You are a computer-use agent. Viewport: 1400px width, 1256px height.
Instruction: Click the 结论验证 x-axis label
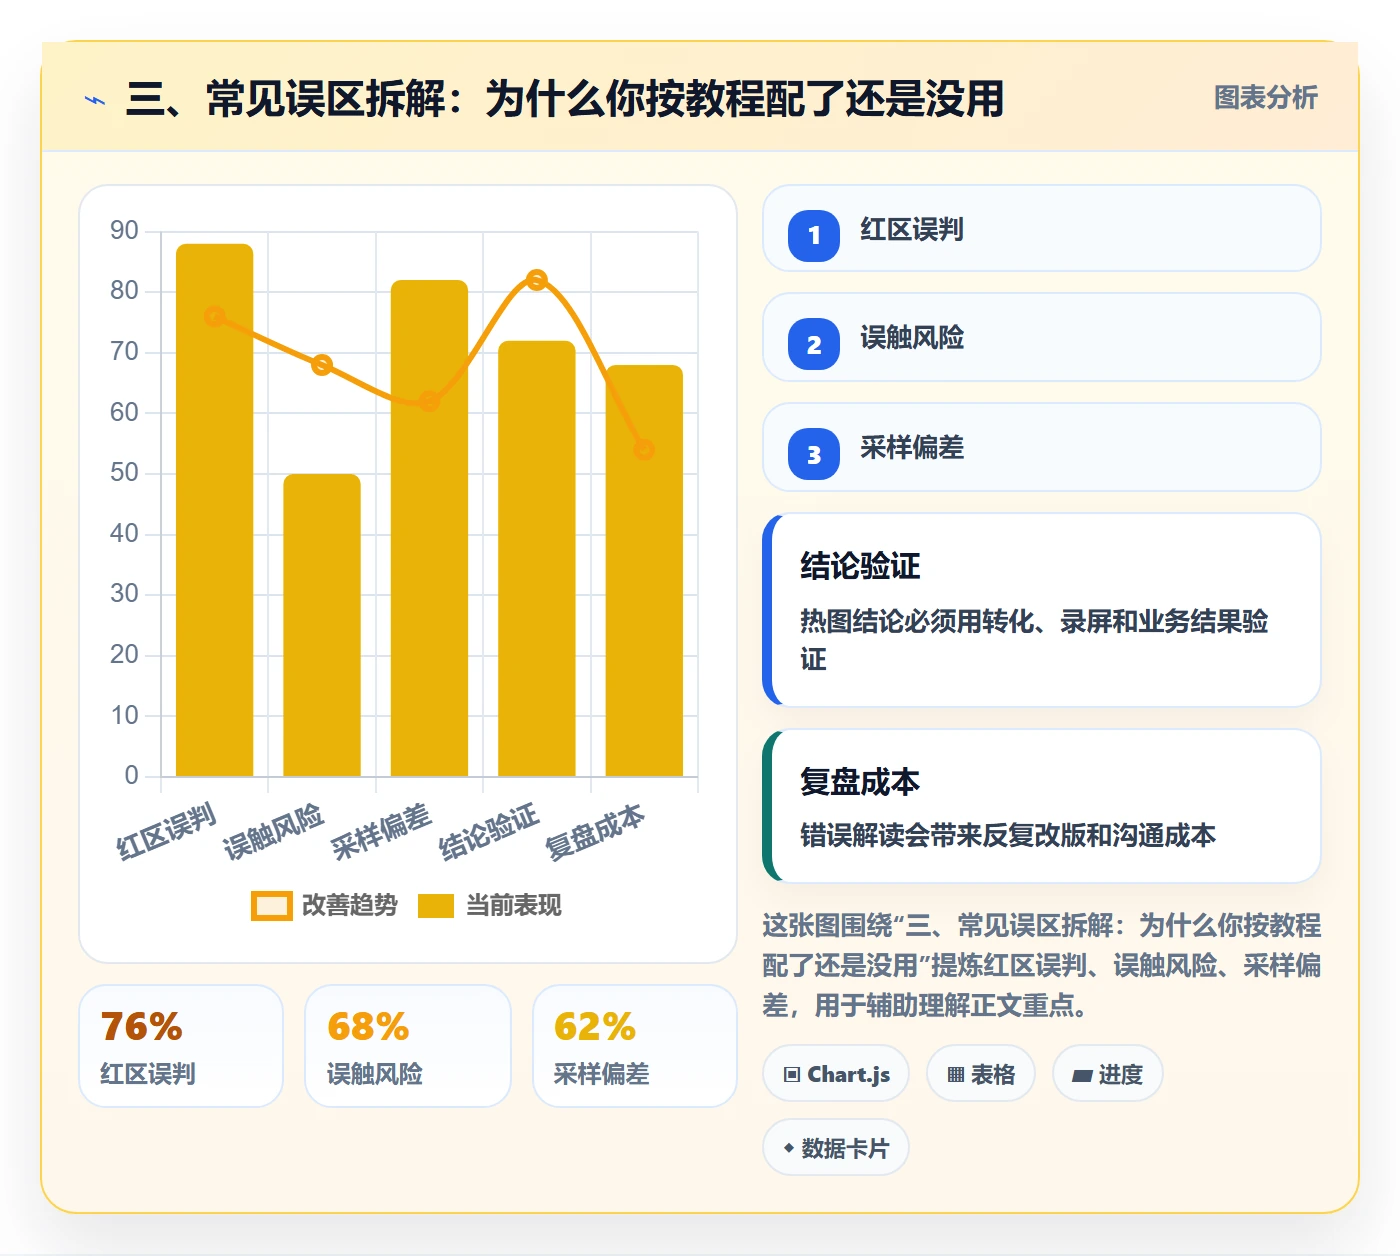[489, 831]
